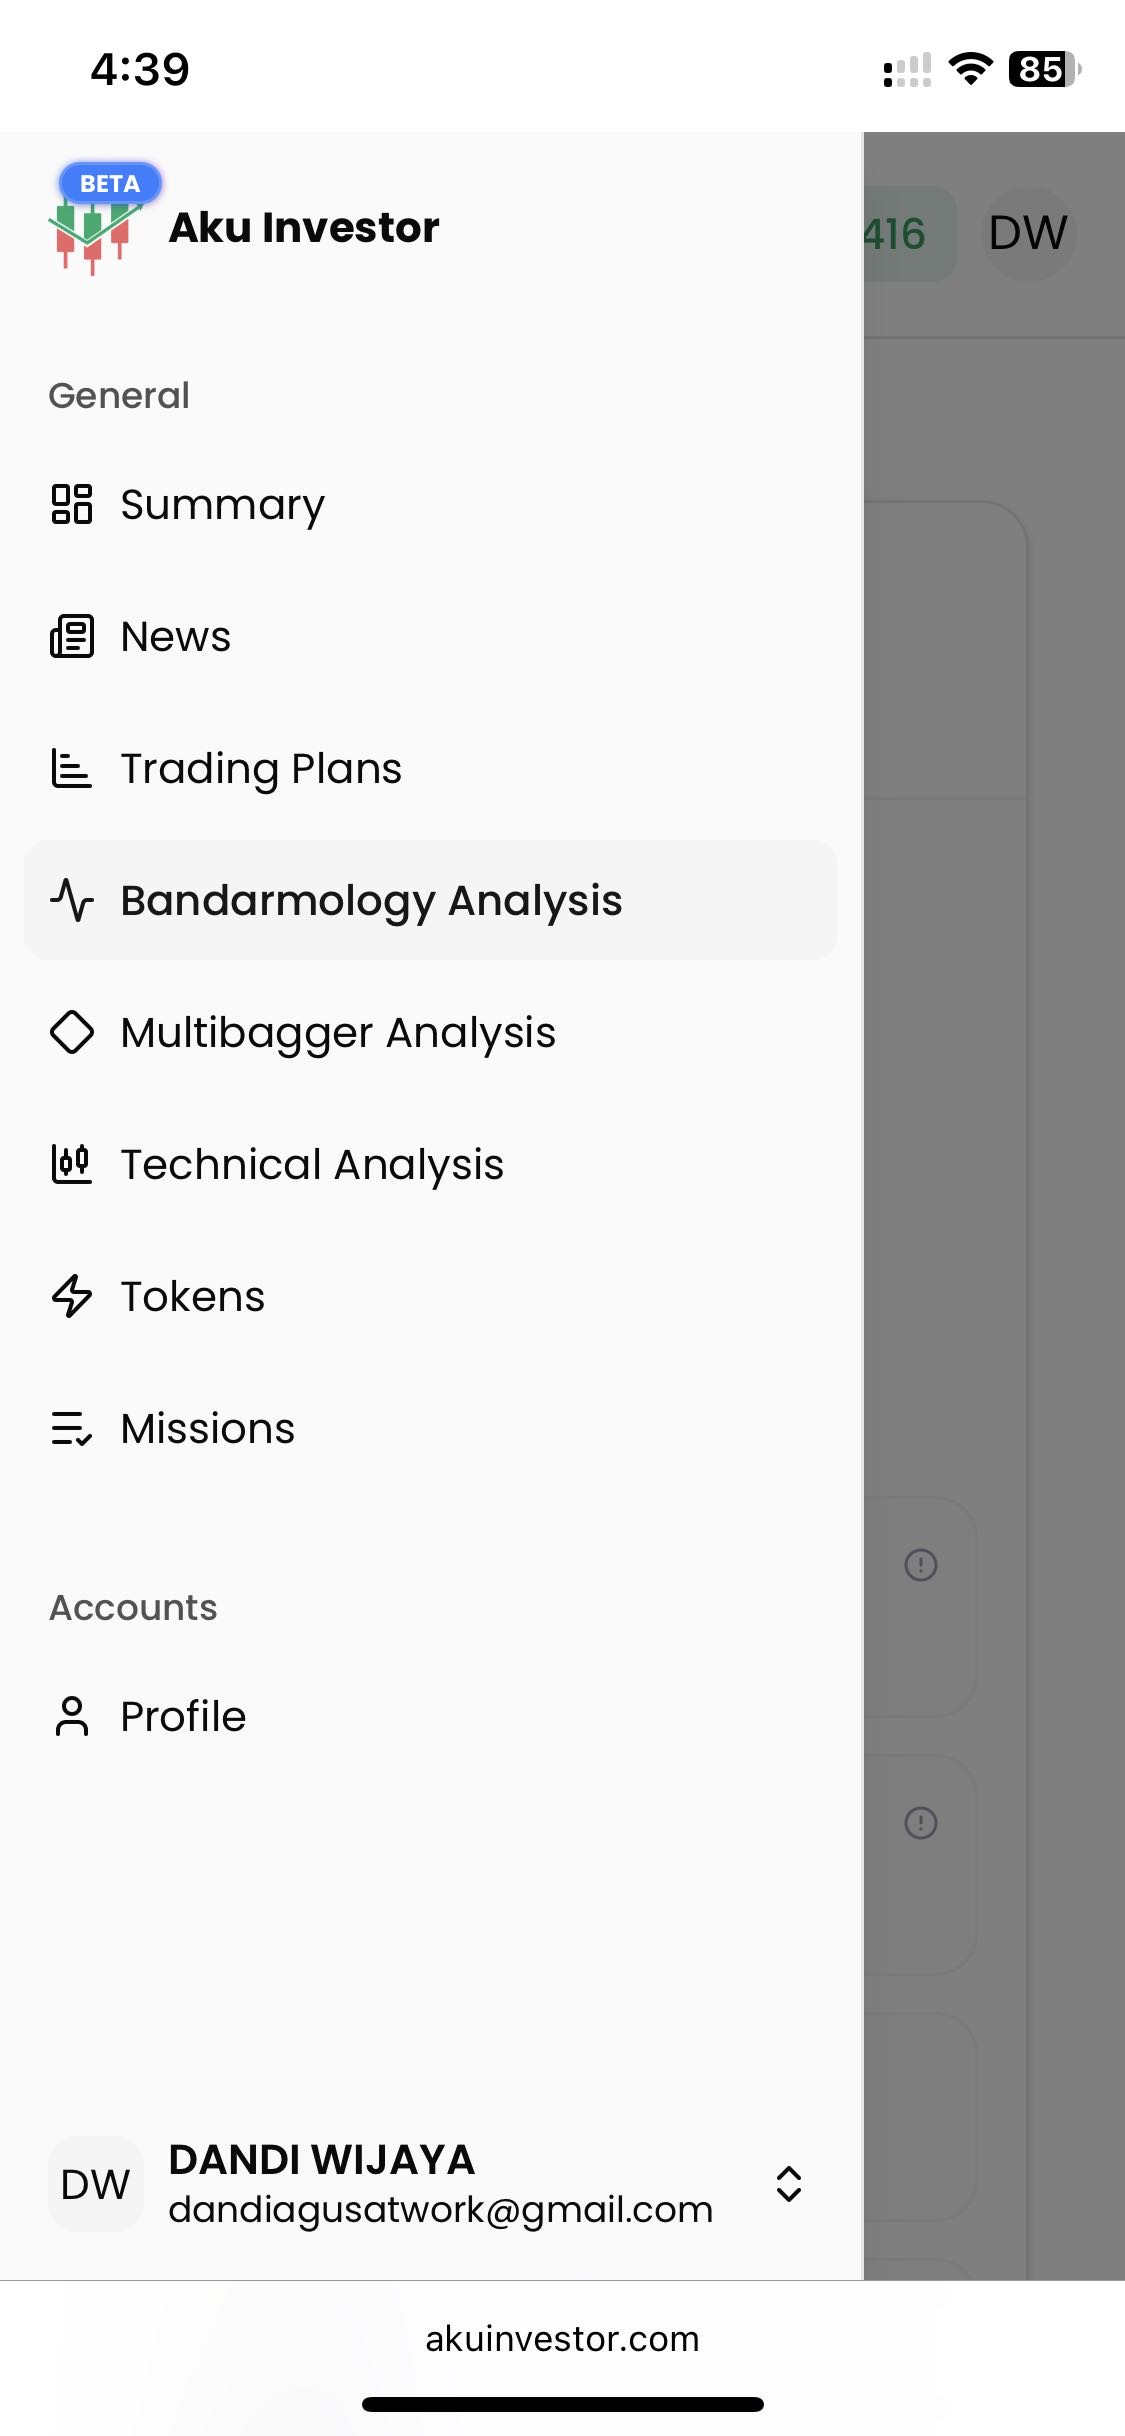Click the Summary grid icon
The image size is (1125, 2436).
click(x=72, y=504)
